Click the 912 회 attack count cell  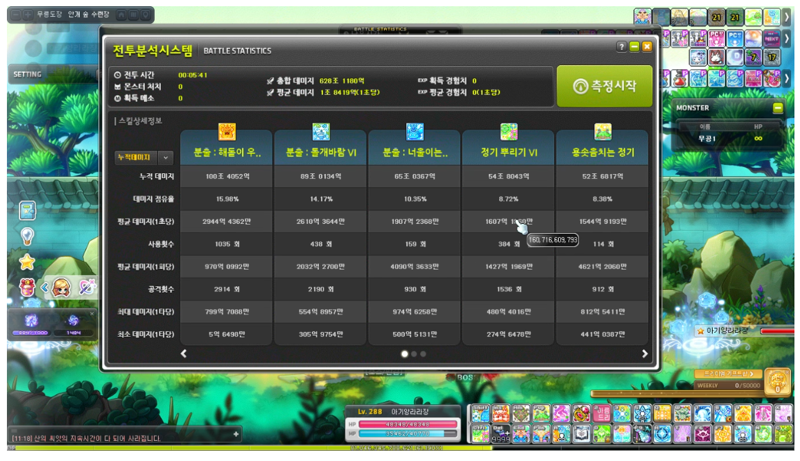[x=602, y=289]
